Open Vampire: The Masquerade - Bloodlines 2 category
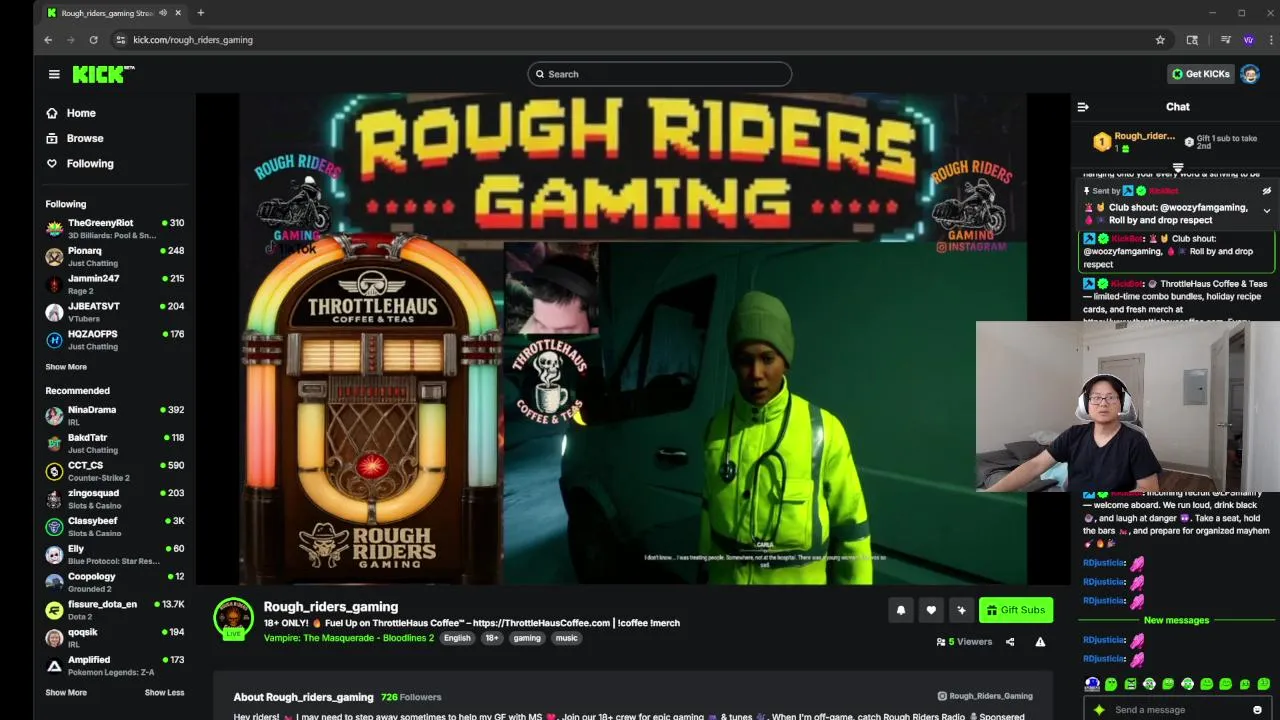Image resolution: width=1280 pixels, height=720 pixels. pyautogui.click(x=349, y=638)
